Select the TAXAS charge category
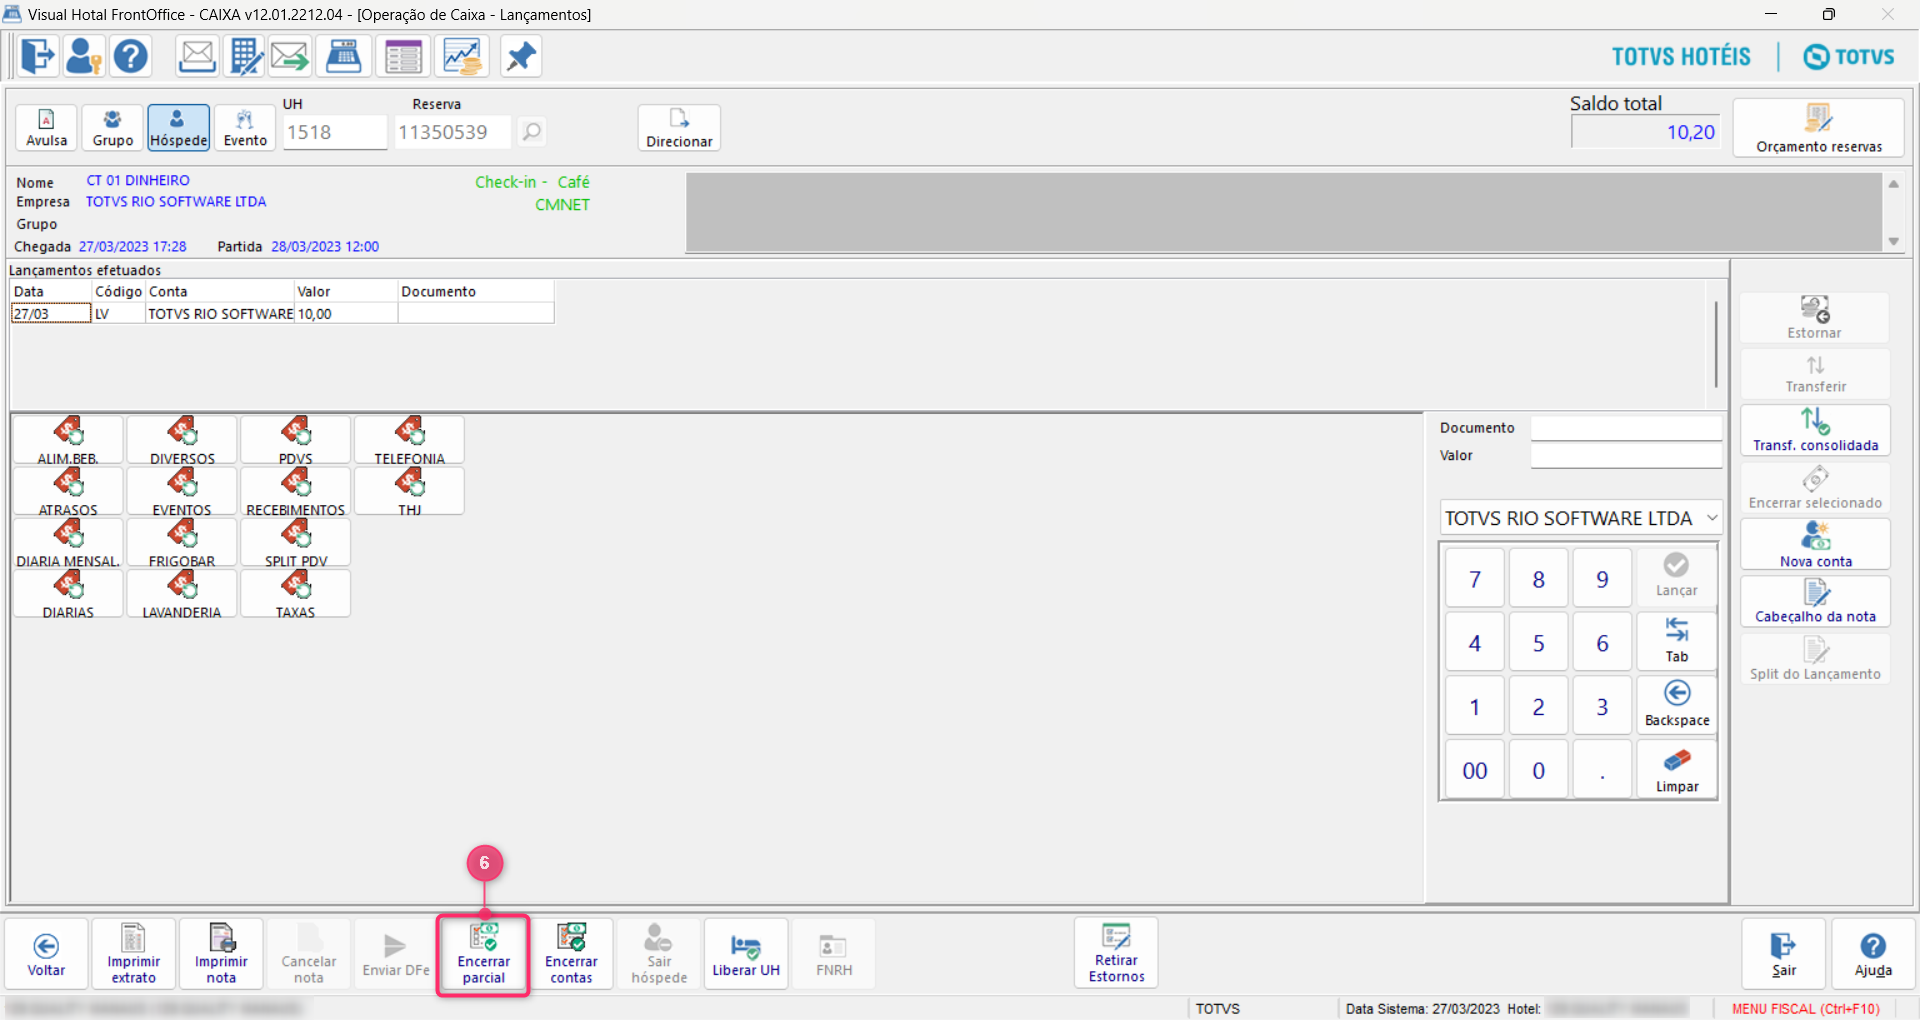The height and width of the screenshot is (1020, 1920). point(296,594)
